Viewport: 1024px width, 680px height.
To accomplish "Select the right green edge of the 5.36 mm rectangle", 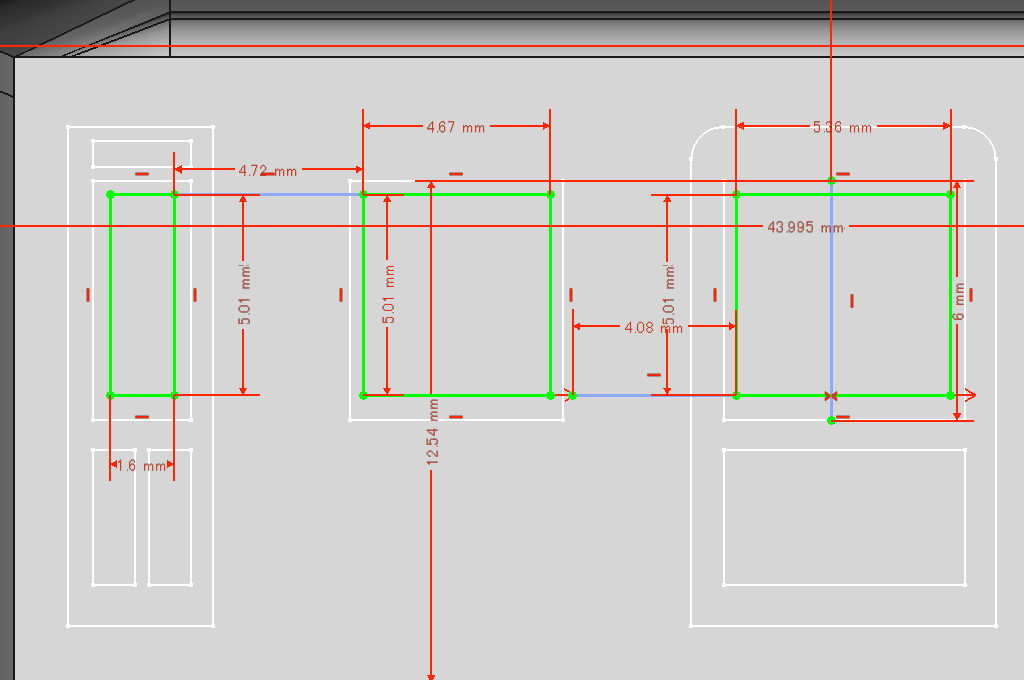I will pos(951,295).
